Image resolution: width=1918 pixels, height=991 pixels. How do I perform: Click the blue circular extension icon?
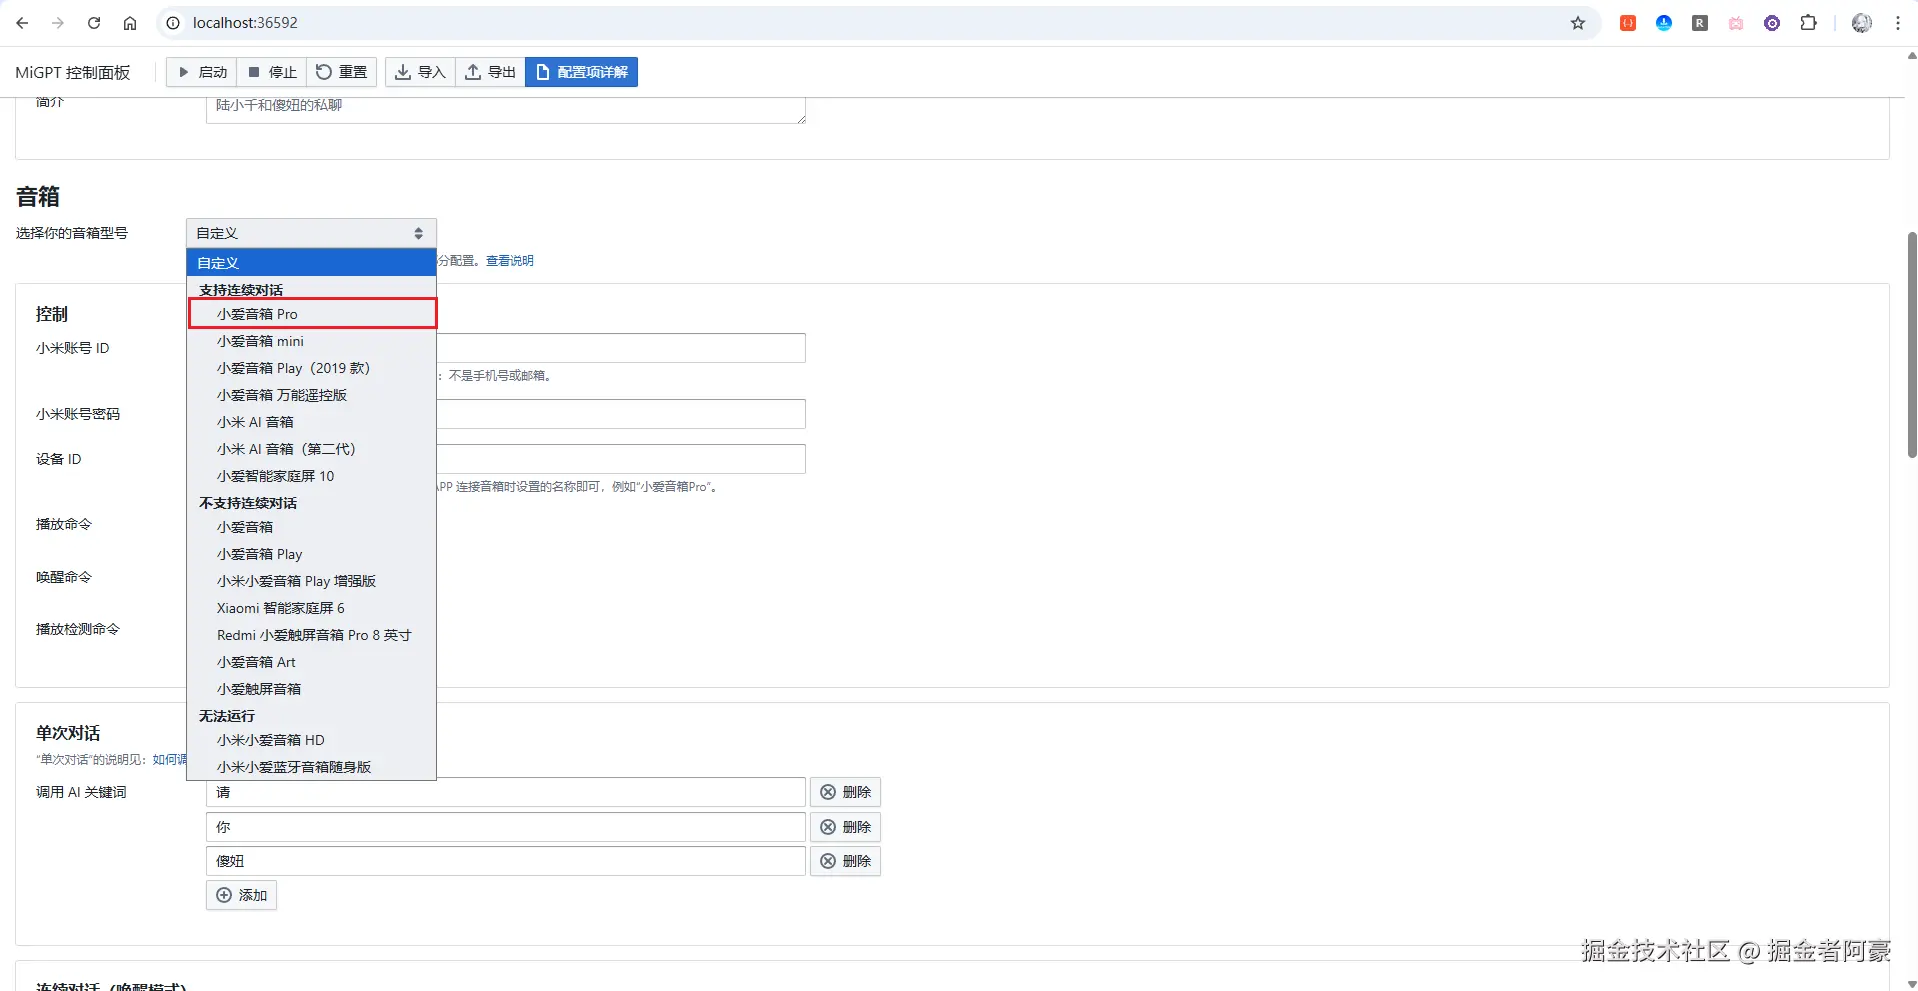pos(1664,23)
